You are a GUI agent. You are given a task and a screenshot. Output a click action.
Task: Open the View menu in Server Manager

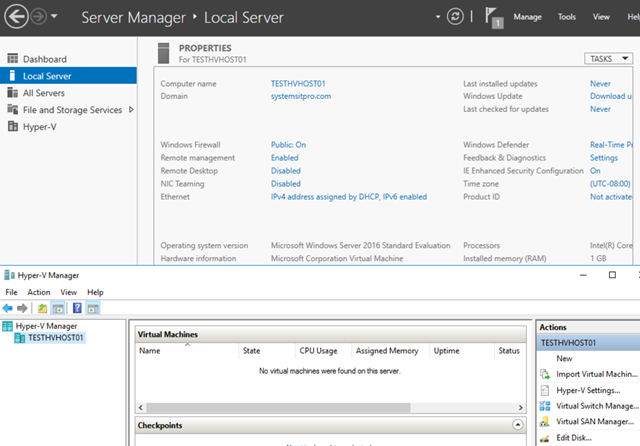click(x=601, y=17)
